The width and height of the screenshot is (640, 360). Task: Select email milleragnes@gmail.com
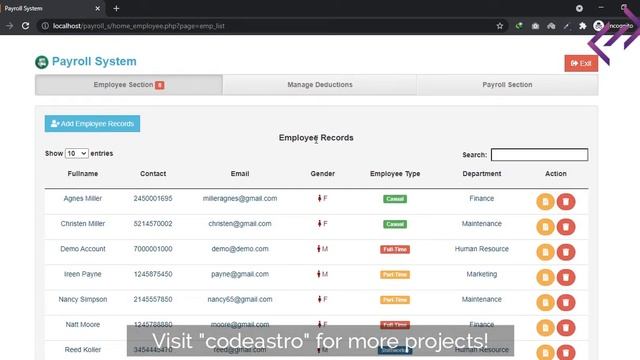[240, 198]
